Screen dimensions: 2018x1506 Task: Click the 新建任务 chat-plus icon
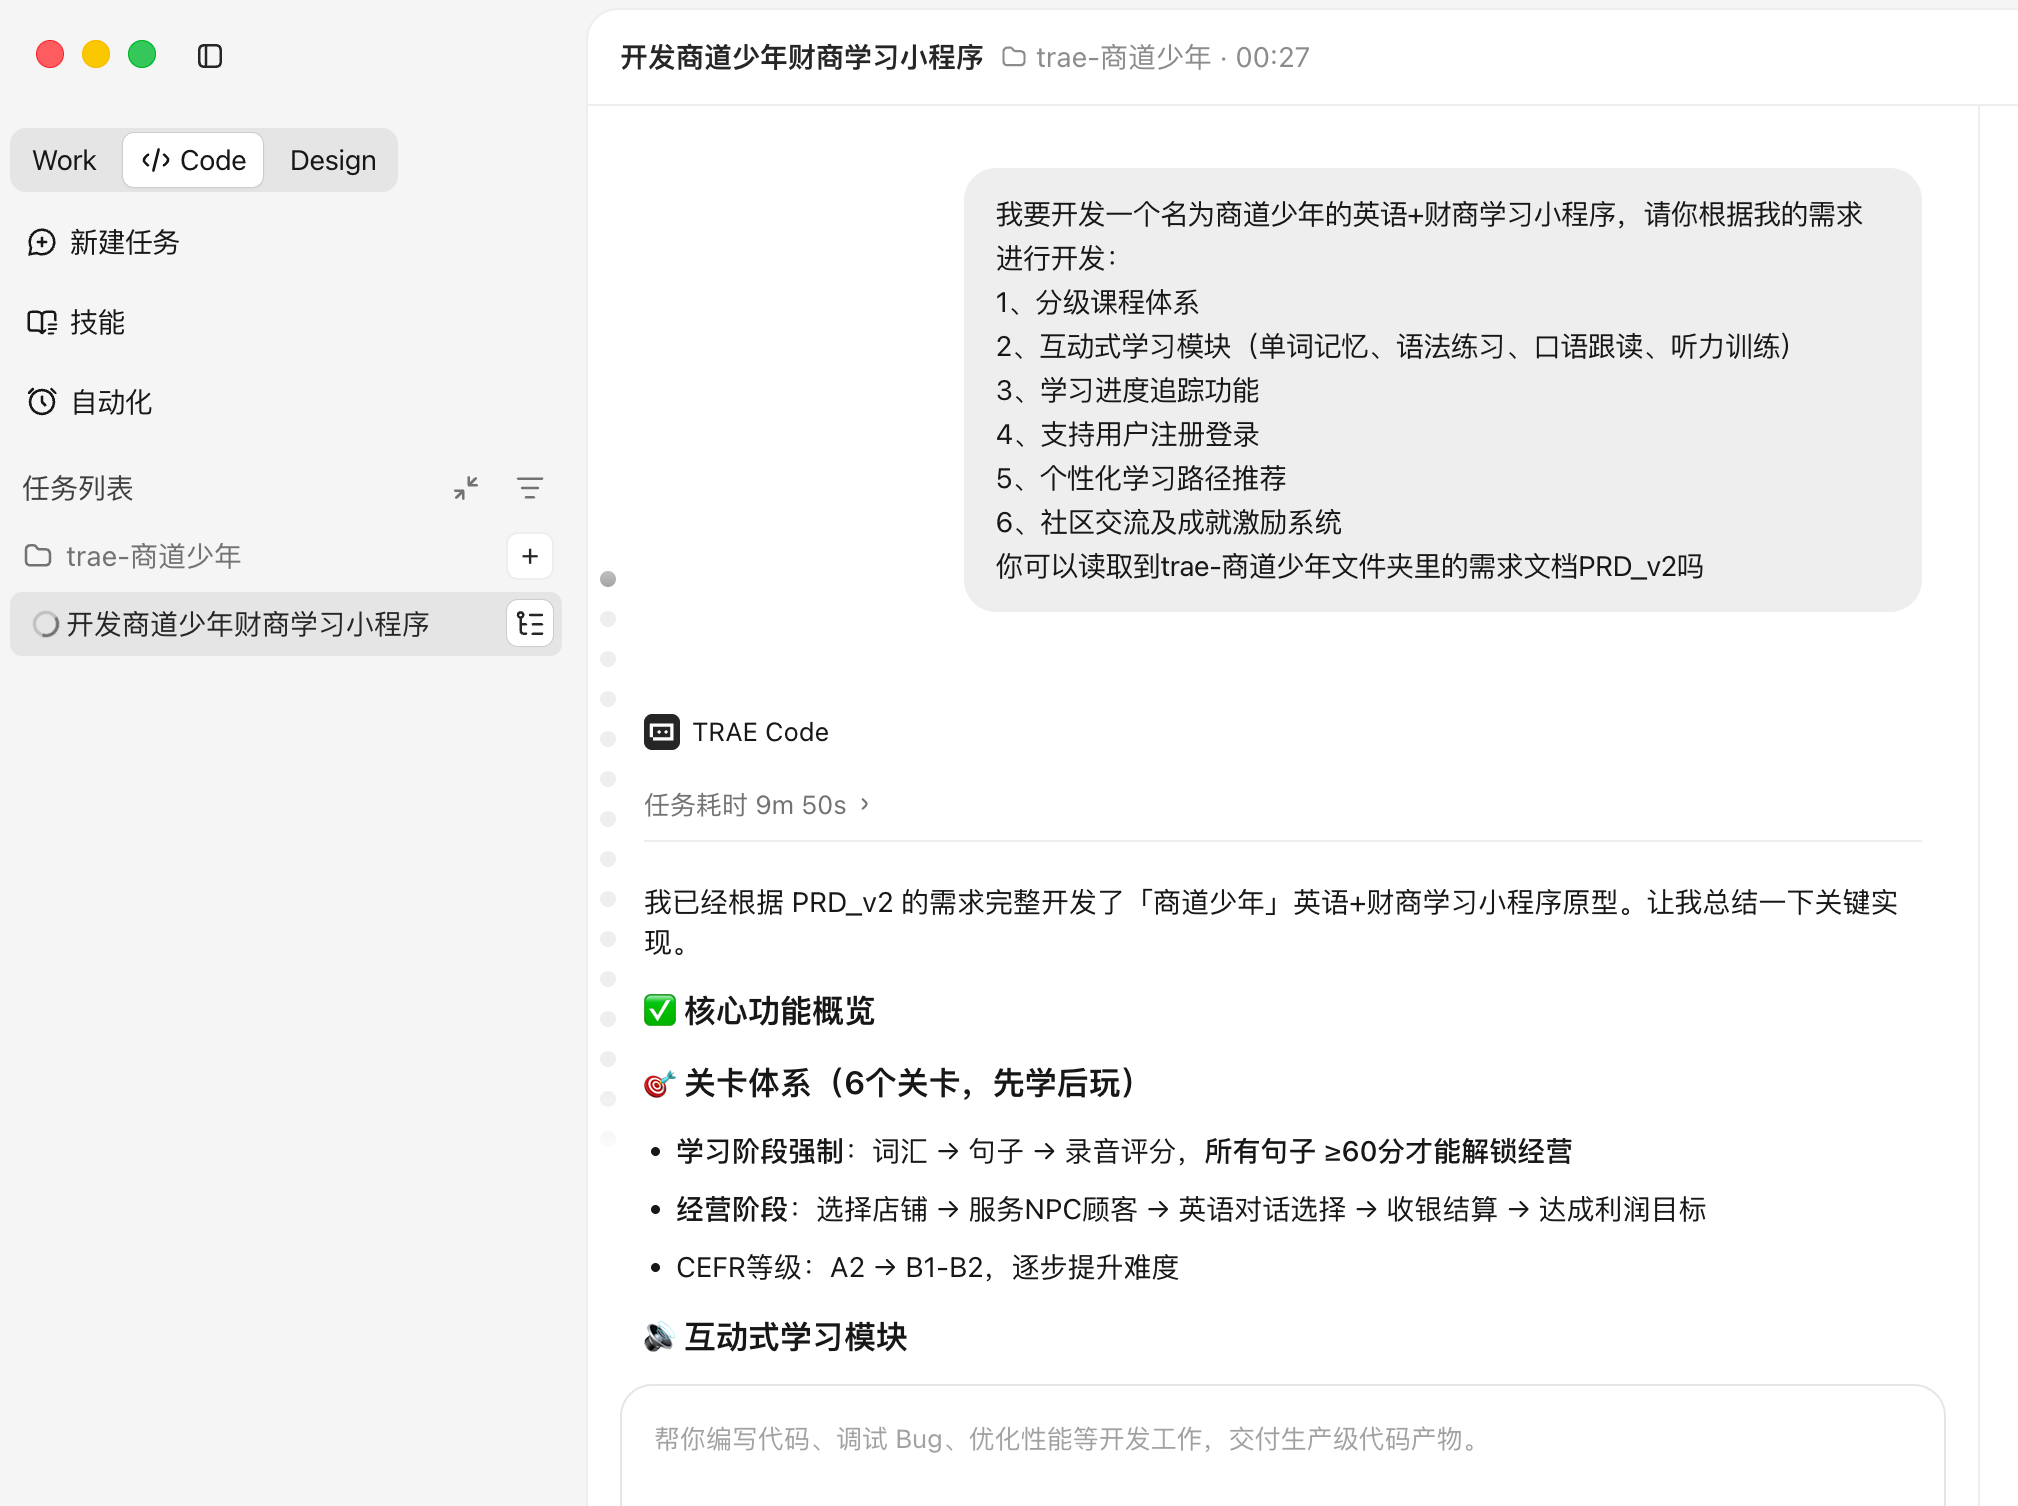point(42,242)
